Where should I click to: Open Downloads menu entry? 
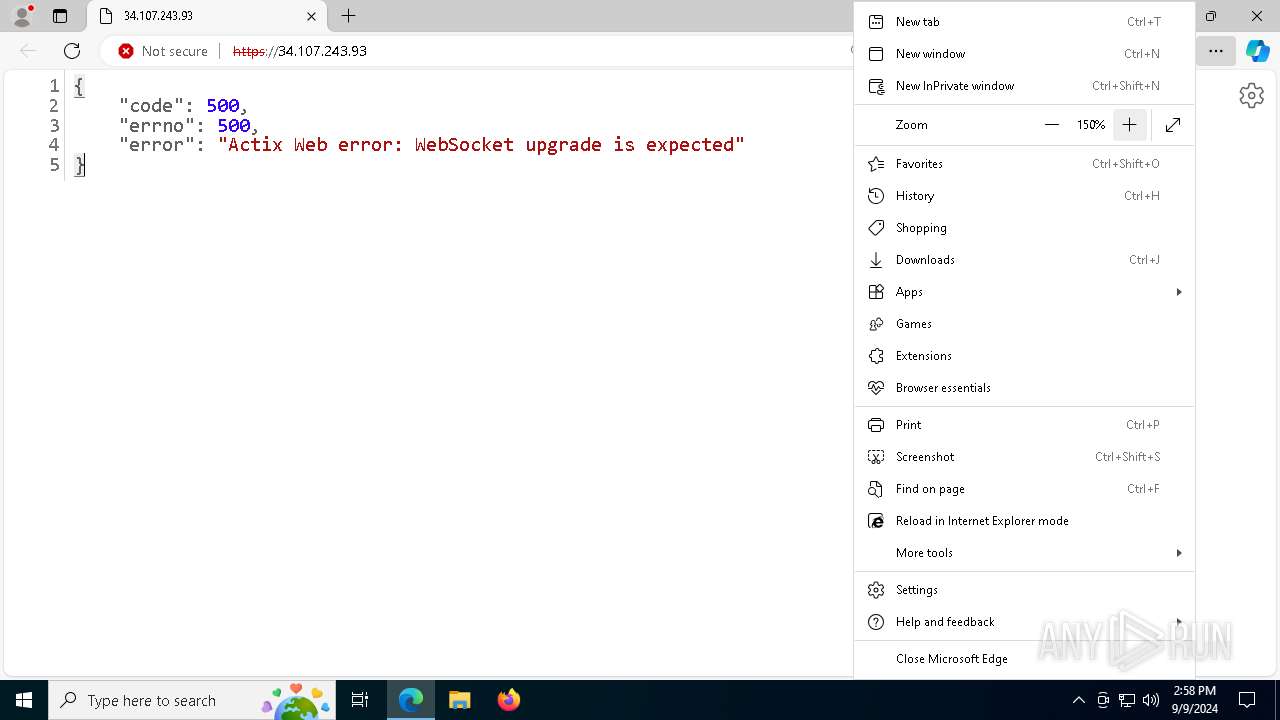(1024, 260)
